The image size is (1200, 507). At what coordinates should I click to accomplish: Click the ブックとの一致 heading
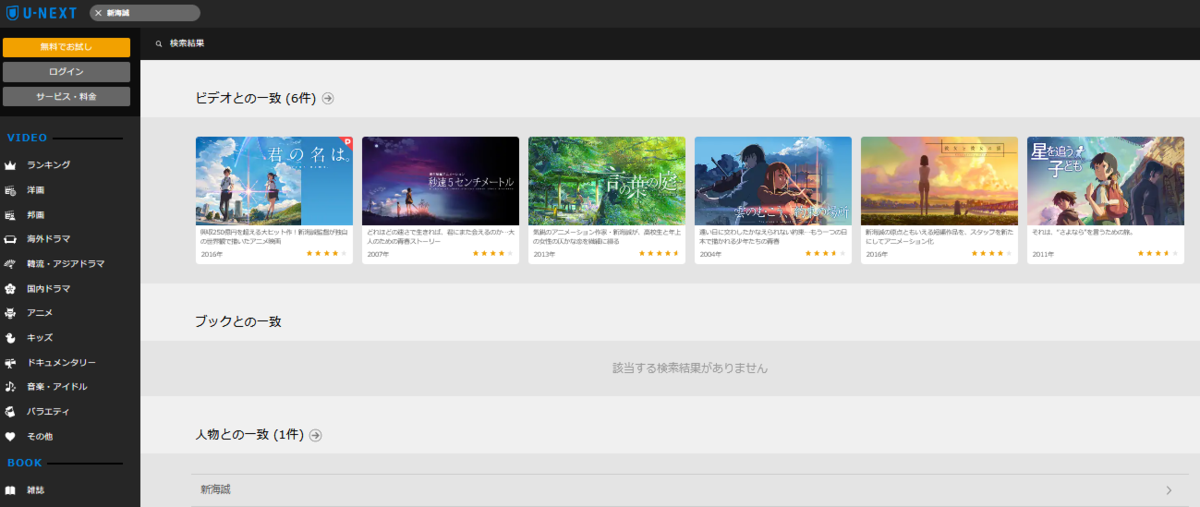point(238,322)
